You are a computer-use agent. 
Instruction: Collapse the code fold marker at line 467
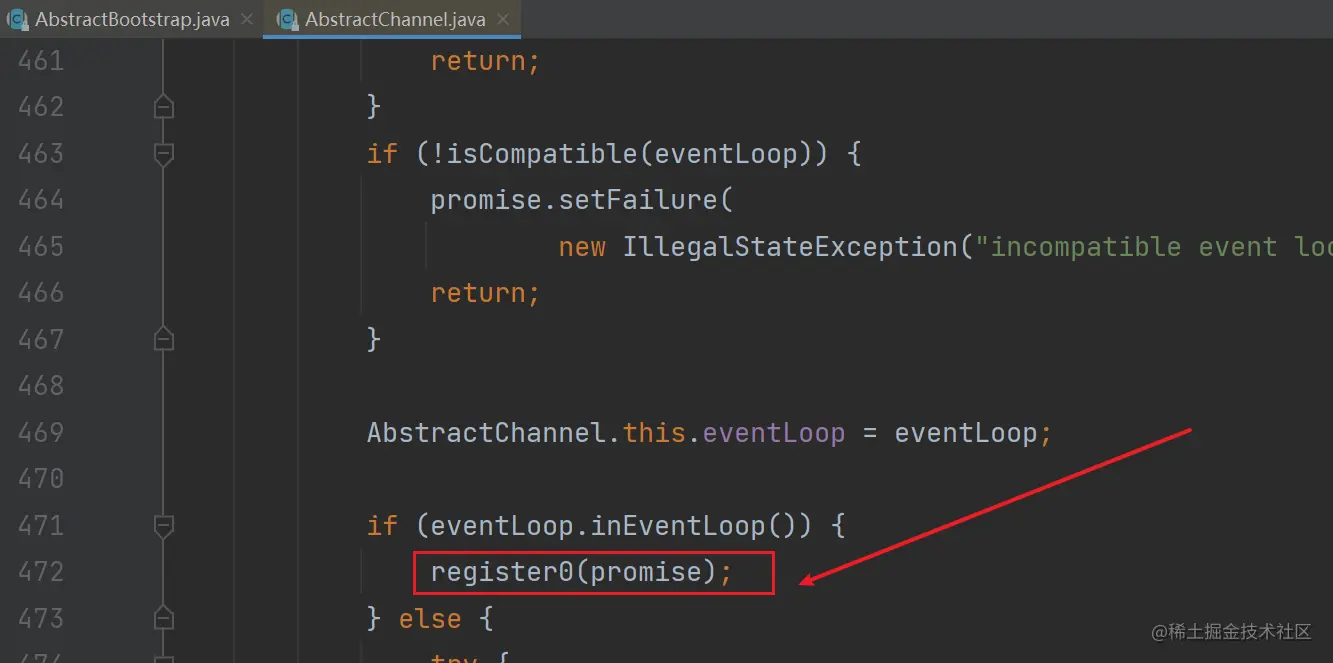click(x=164, y=340)
